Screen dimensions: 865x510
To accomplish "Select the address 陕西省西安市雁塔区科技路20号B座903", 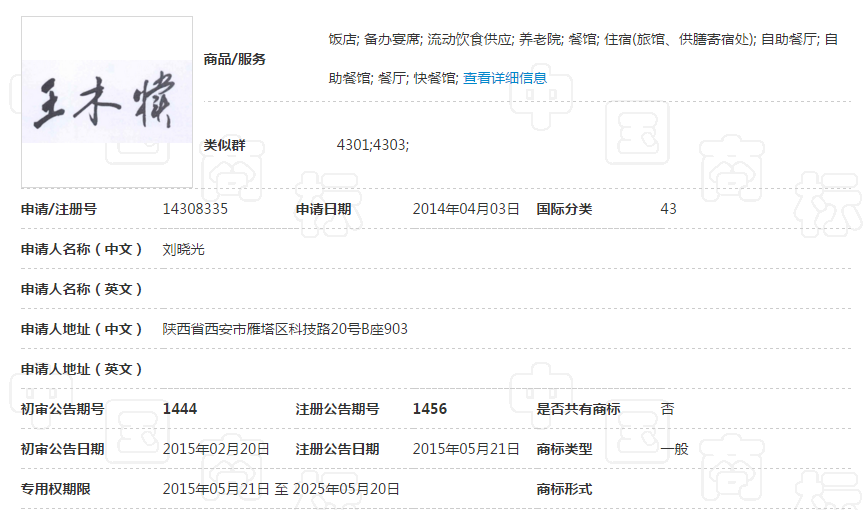I will click(285, 330).
